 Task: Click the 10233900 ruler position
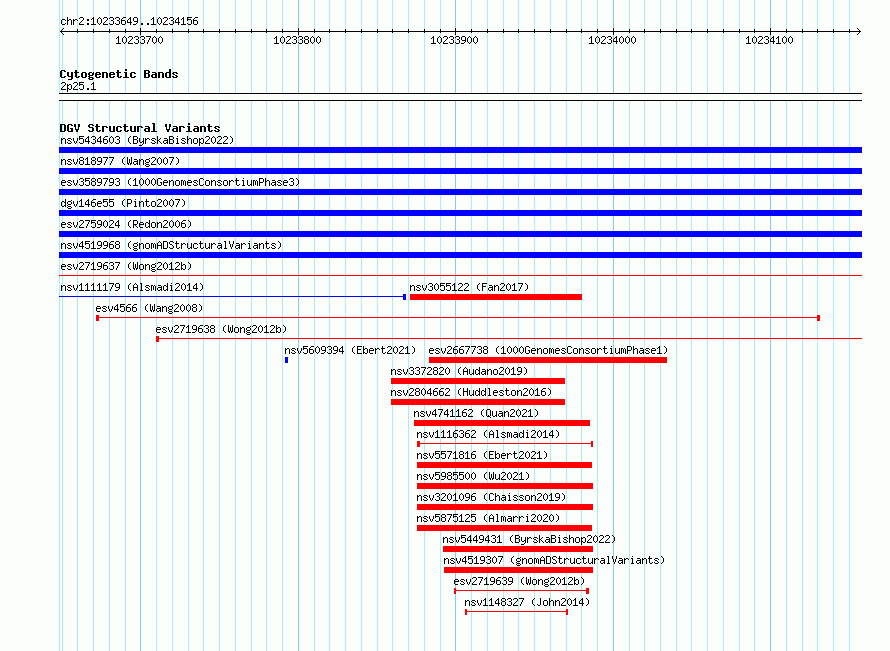pos(455,40)
